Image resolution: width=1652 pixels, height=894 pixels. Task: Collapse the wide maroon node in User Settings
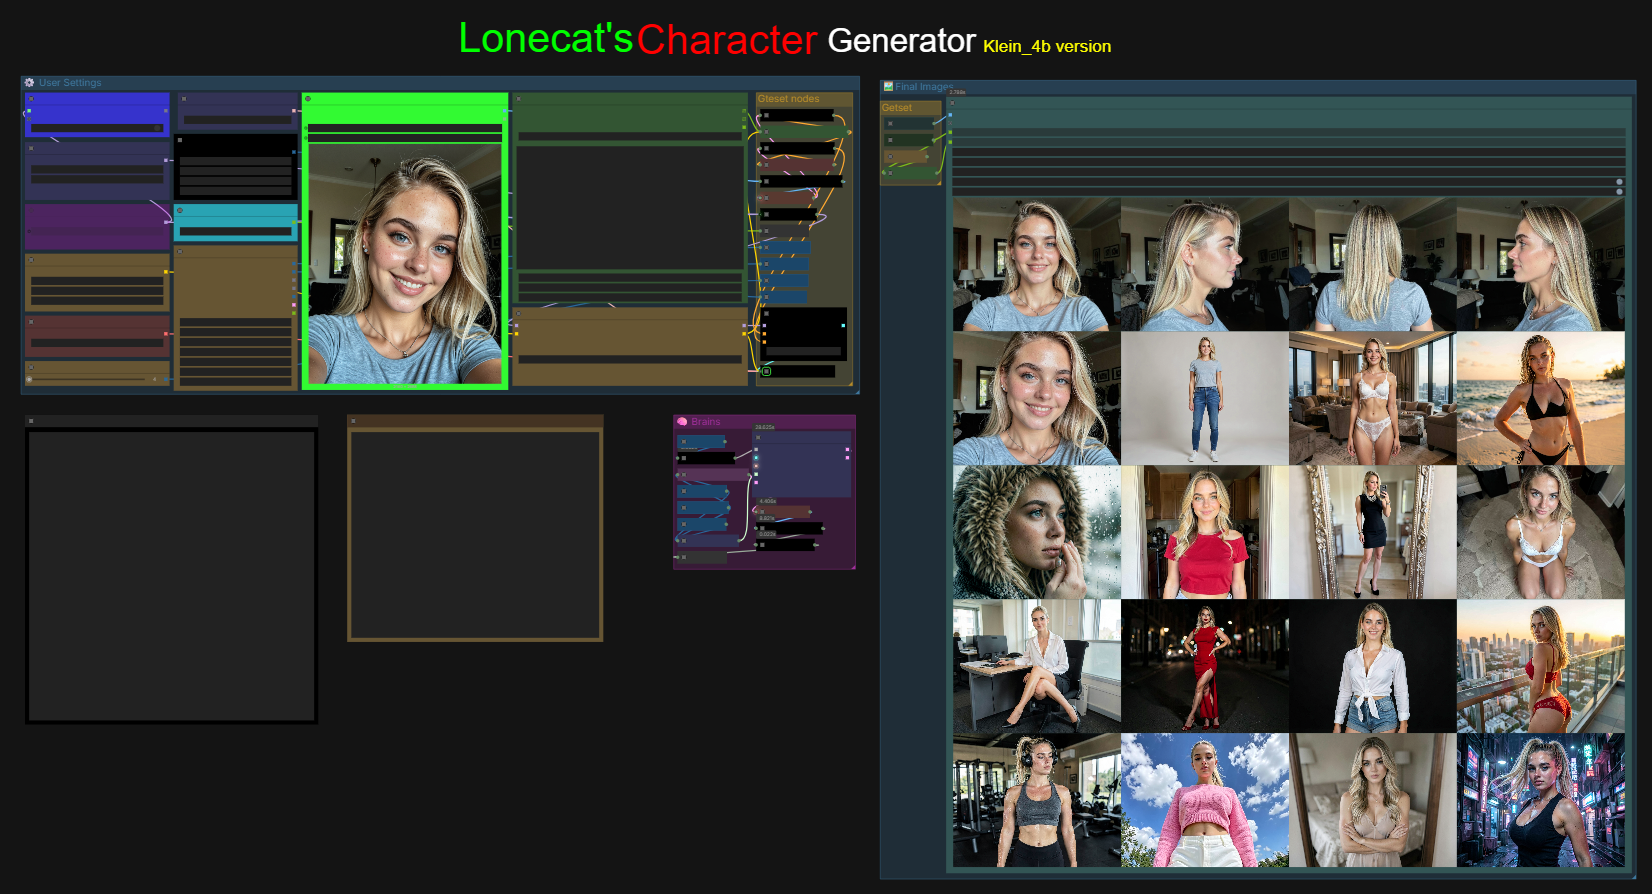(31, 322)
